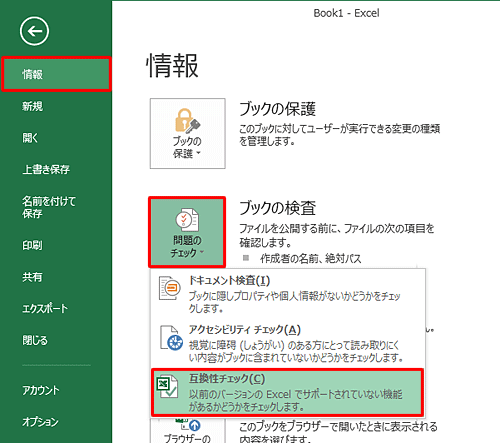500x443 pixels.
Task: Expand the ブックの保護 dropdown button
Action: pos(188,133)
